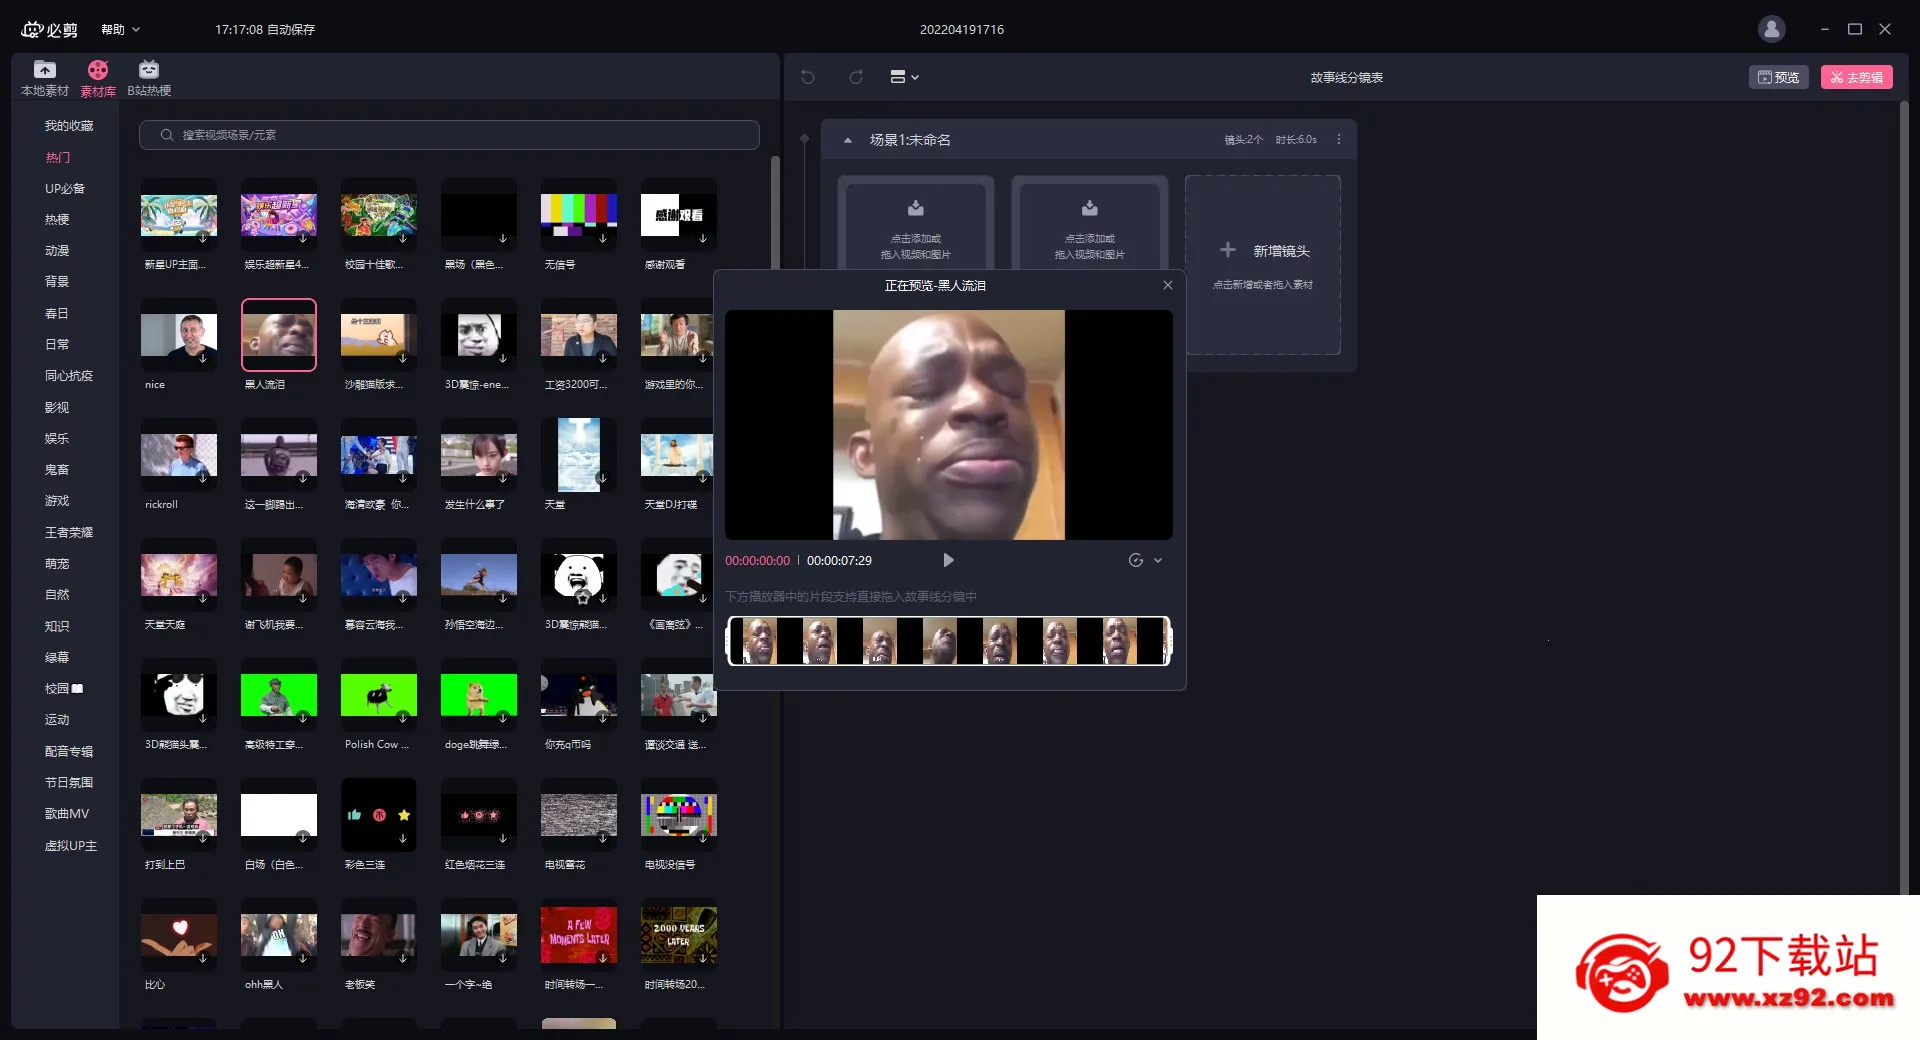The height and width of the screenshot is (1040, 1920).
Task: Download the 电视没信号 clip via arrow icon
Action: coord(703,838)
